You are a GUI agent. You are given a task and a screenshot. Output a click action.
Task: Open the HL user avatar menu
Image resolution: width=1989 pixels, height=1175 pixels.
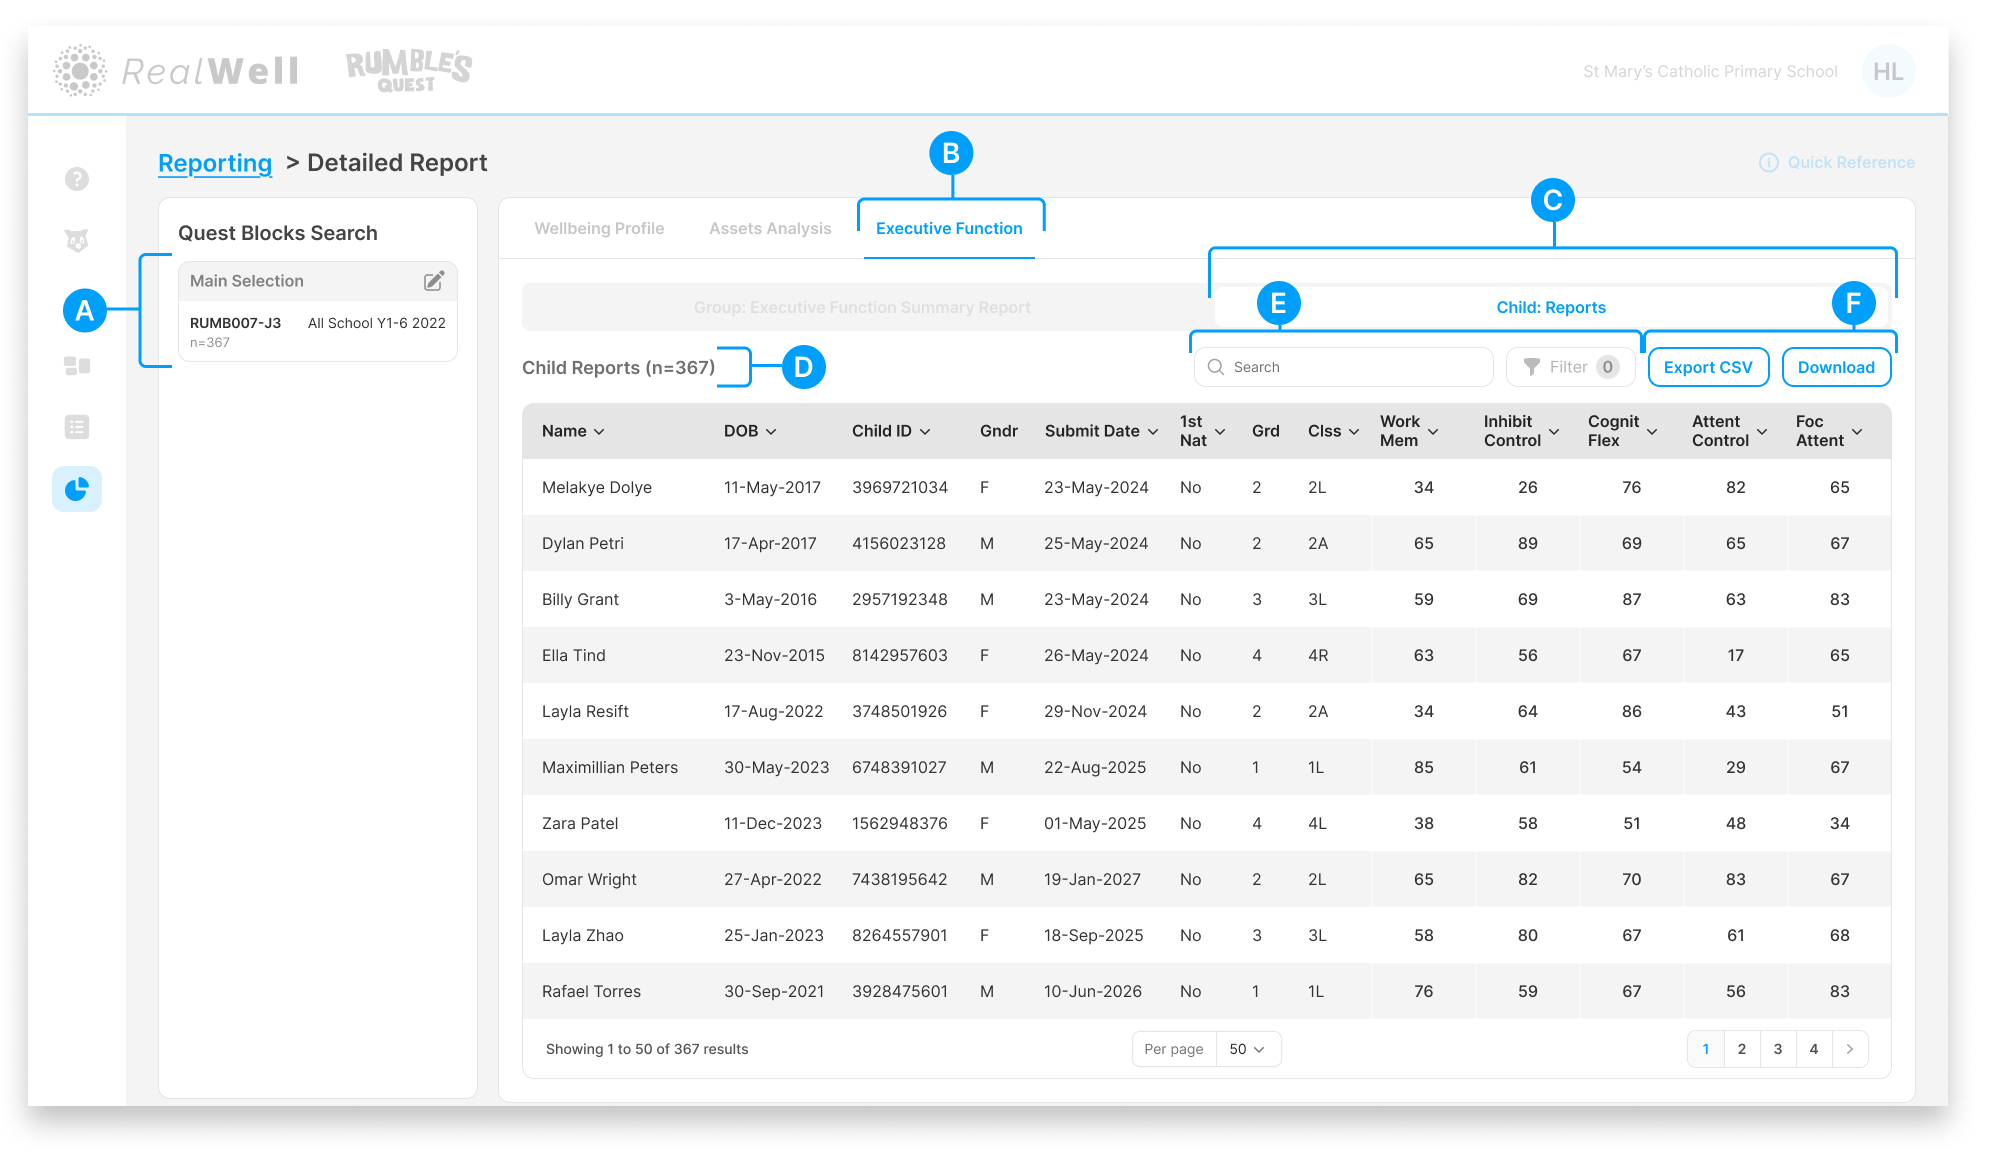[x=1887, y=71]
